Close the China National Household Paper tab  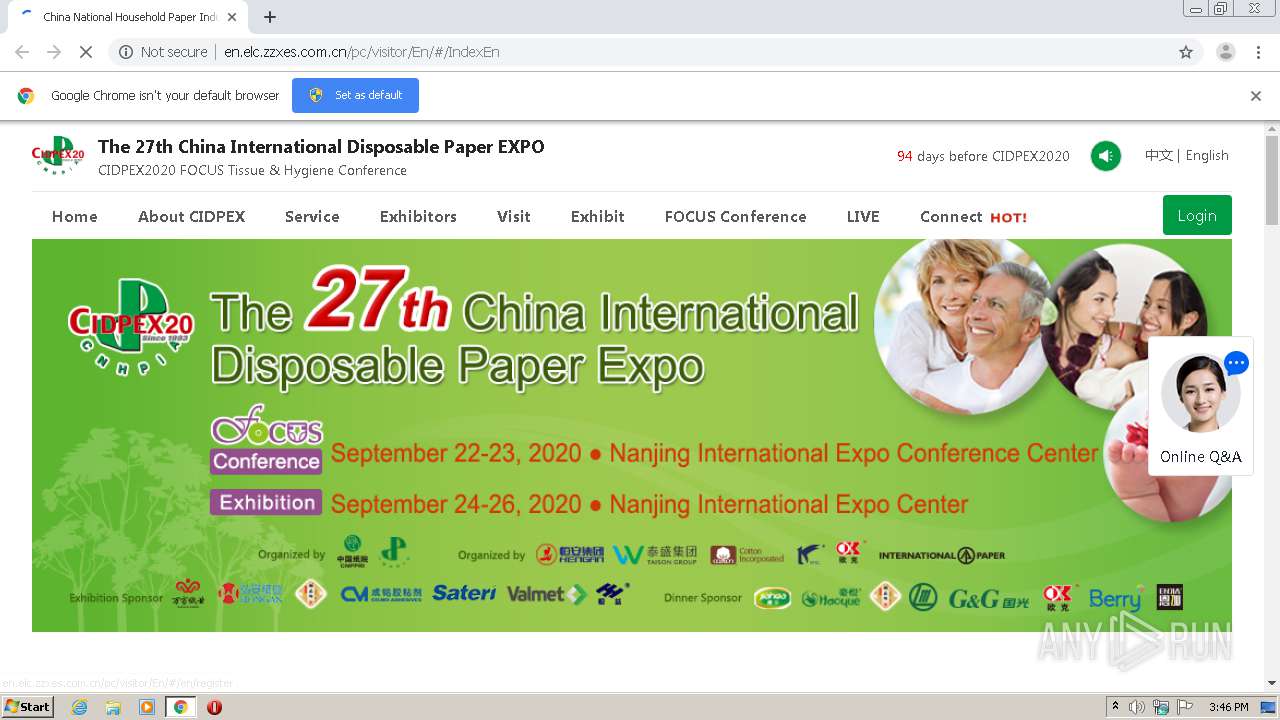(232, 17)
